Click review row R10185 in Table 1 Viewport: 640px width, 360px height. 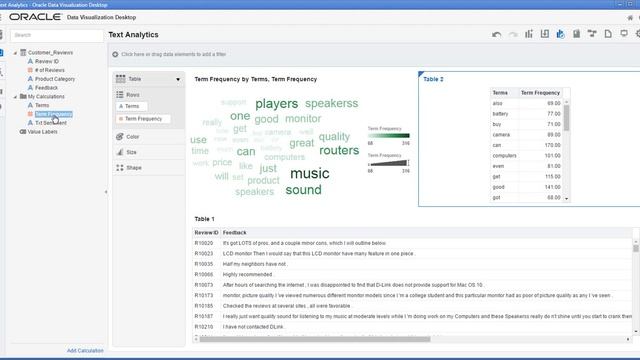(412, 306)
